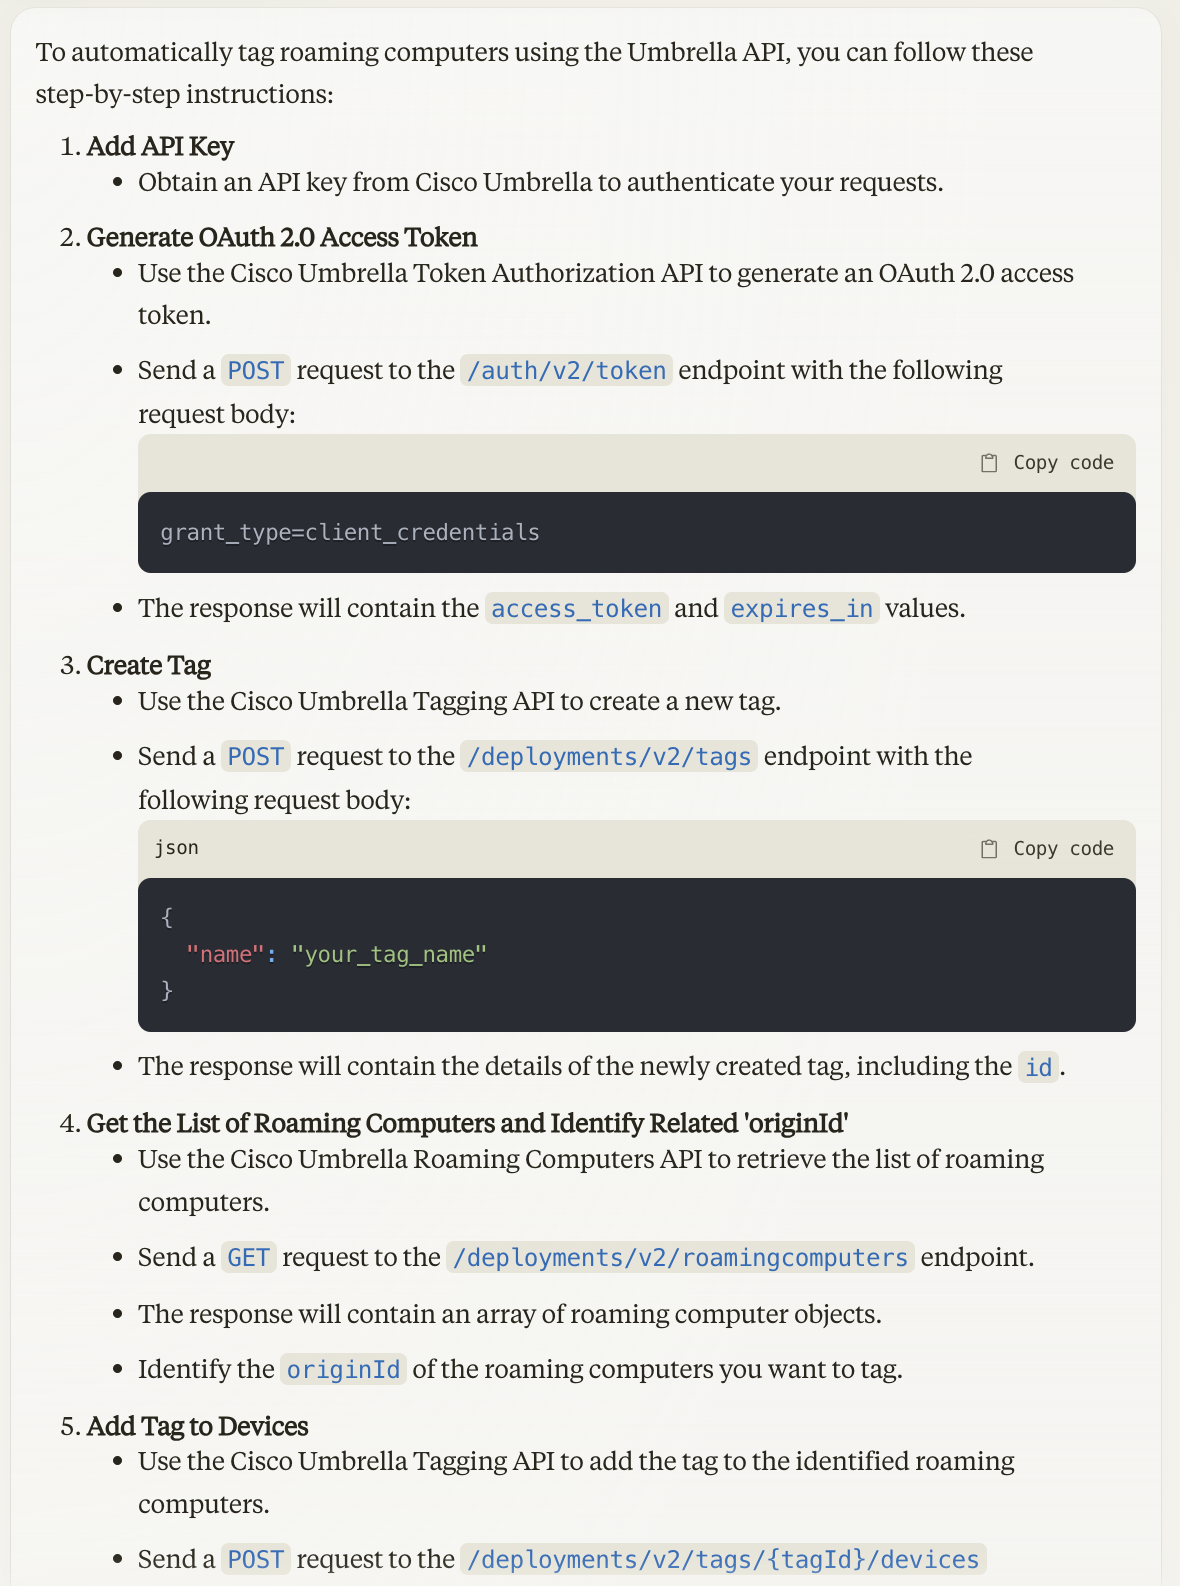Select the expires_in inline code chip
Viewport: 1180px width, 1586px height.
(800, 609)
